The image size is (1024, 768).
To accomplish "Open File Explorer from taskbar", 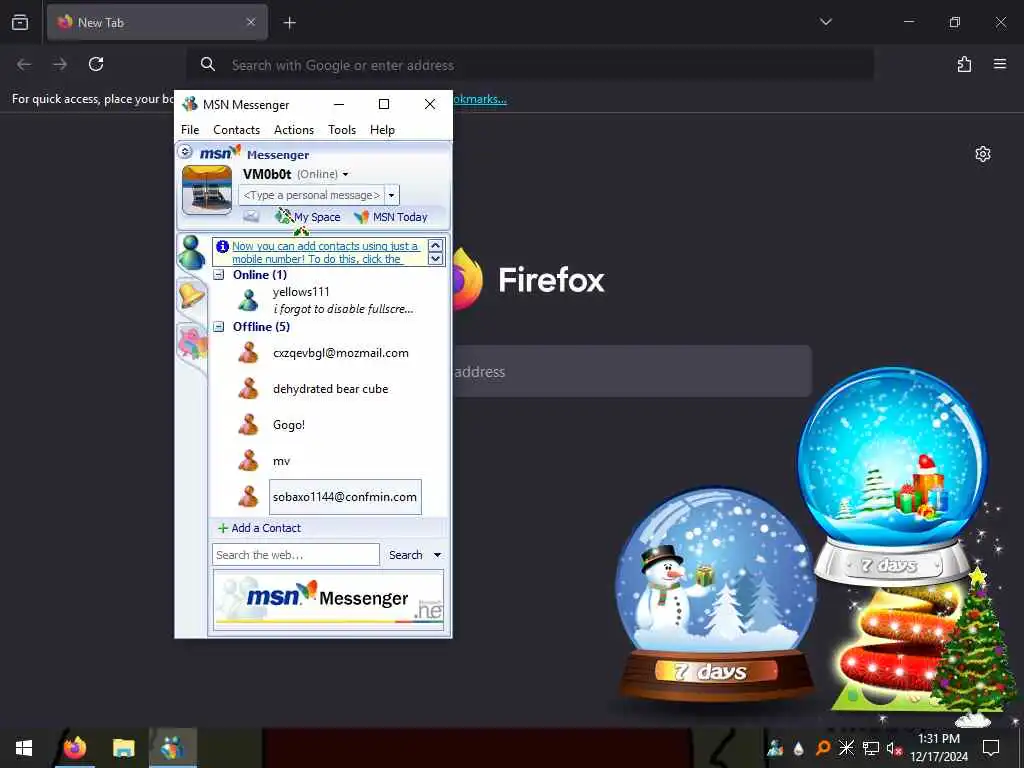I will click(x=123, y=747).
